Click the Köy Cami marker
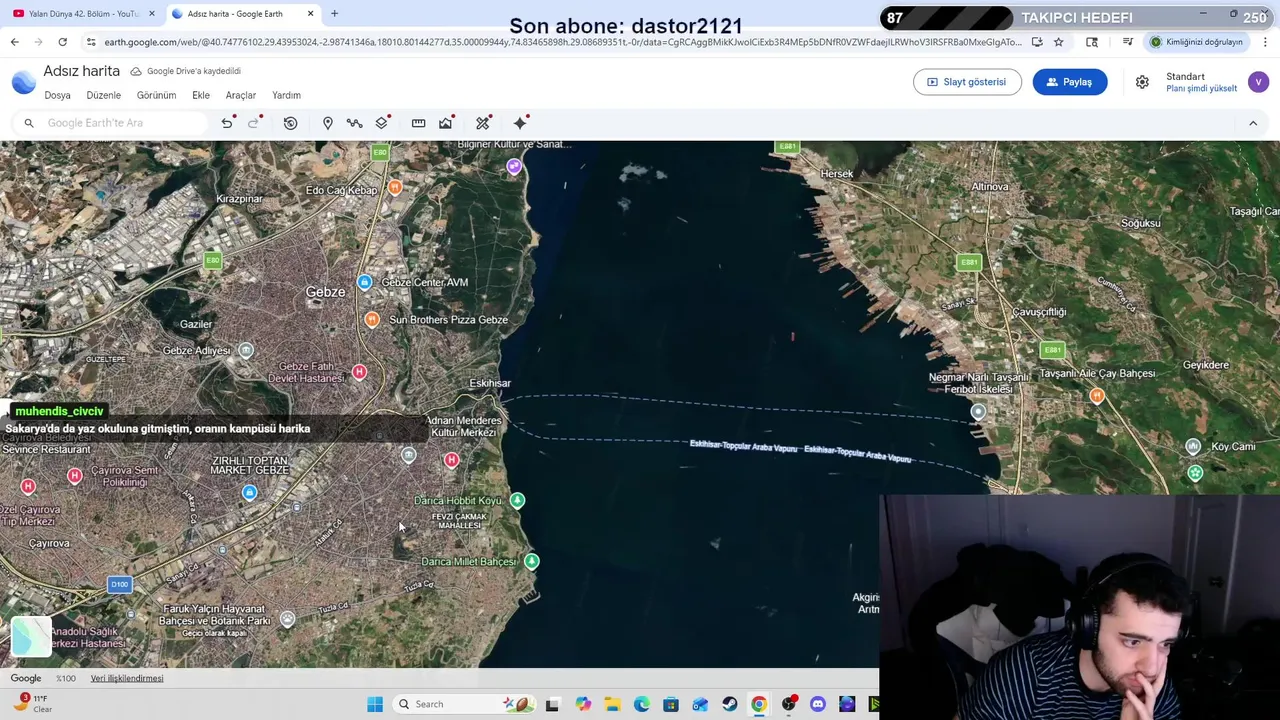Viewport: 1280px width, 720px height. click(x=1193, y=447)
